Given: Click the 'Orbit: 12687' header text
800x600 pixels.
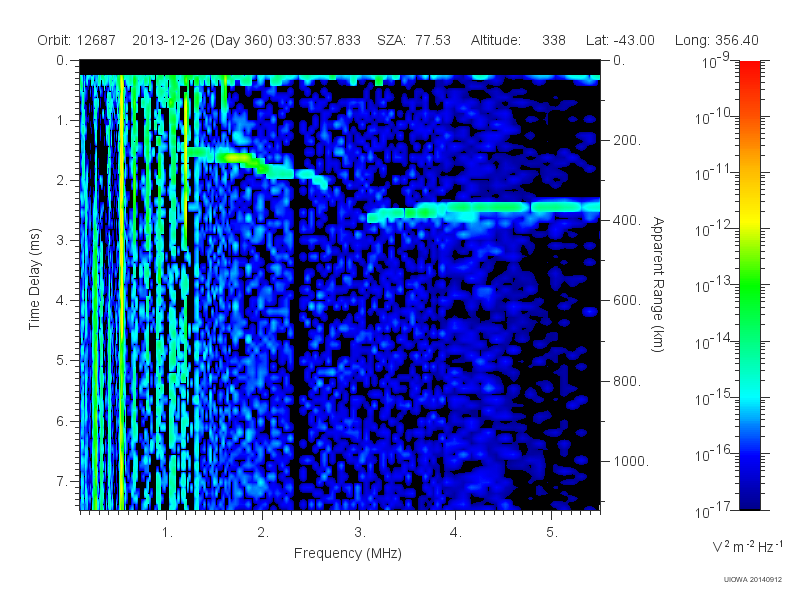Looking at the screenshot, I should (77, 40).
